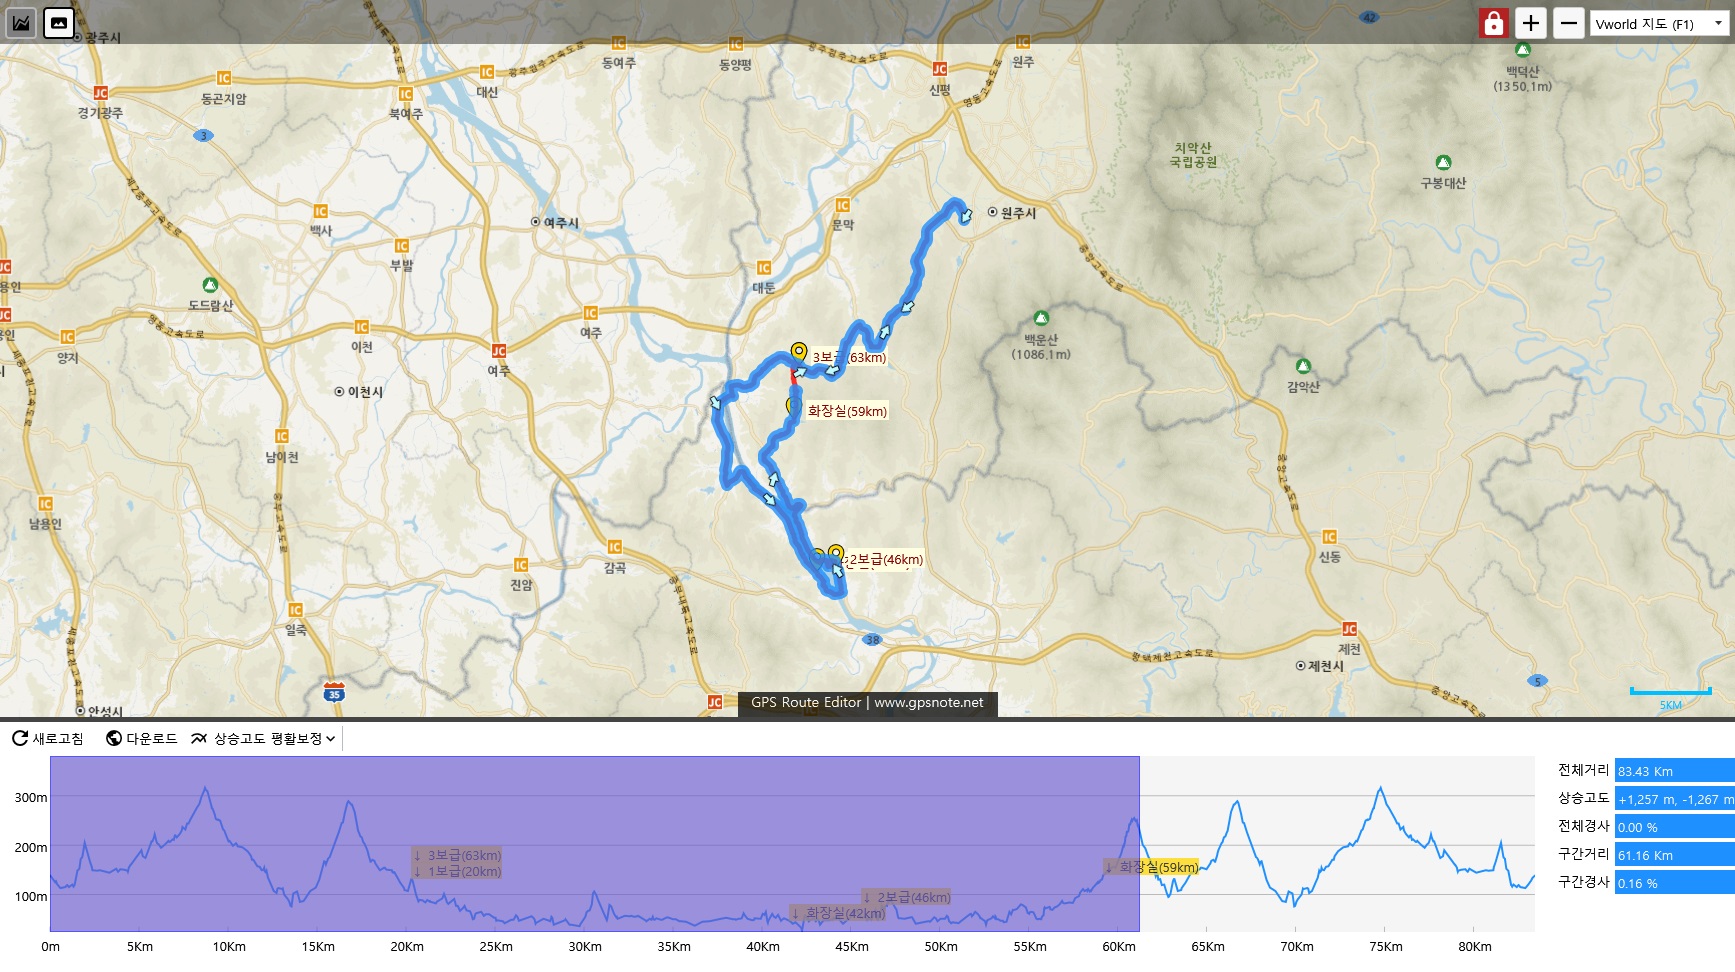Click the 백운산 mountain icon

tap(1041, 318)
